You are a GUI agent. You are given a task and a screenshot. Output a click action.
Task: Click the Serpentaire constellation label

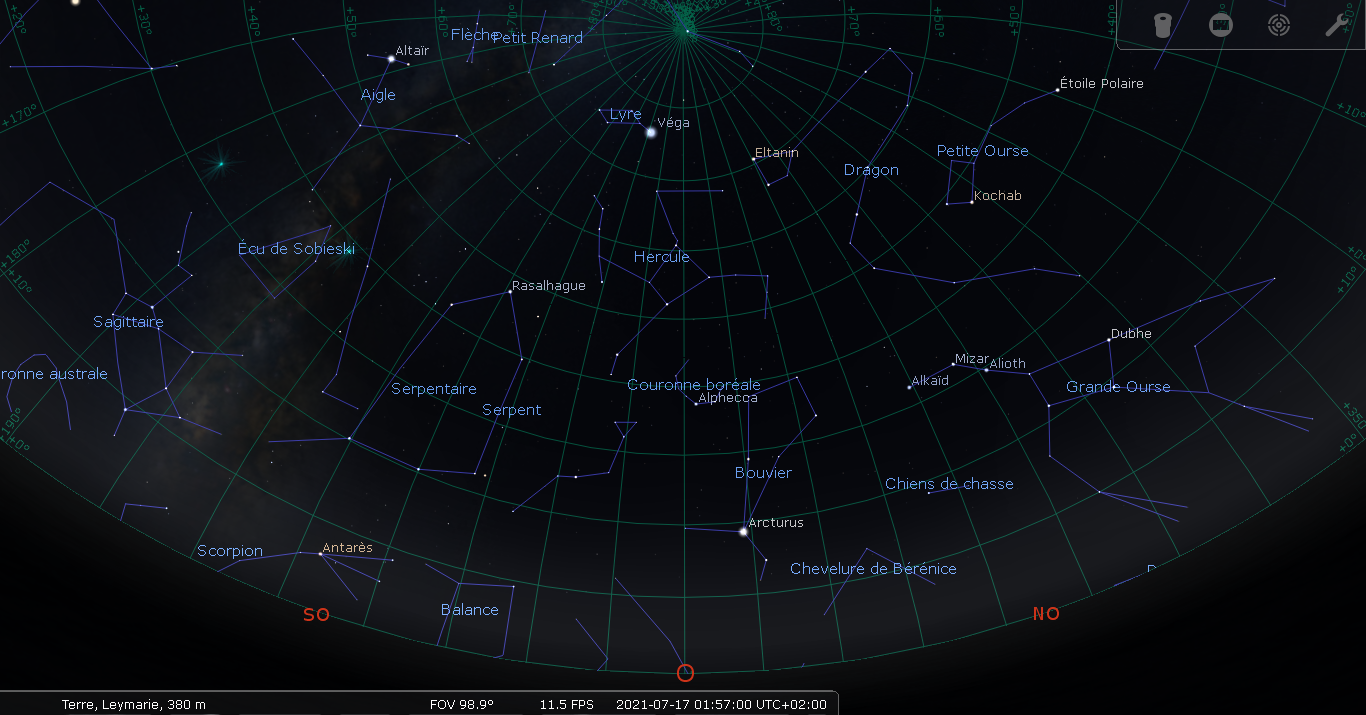point(434,389)
